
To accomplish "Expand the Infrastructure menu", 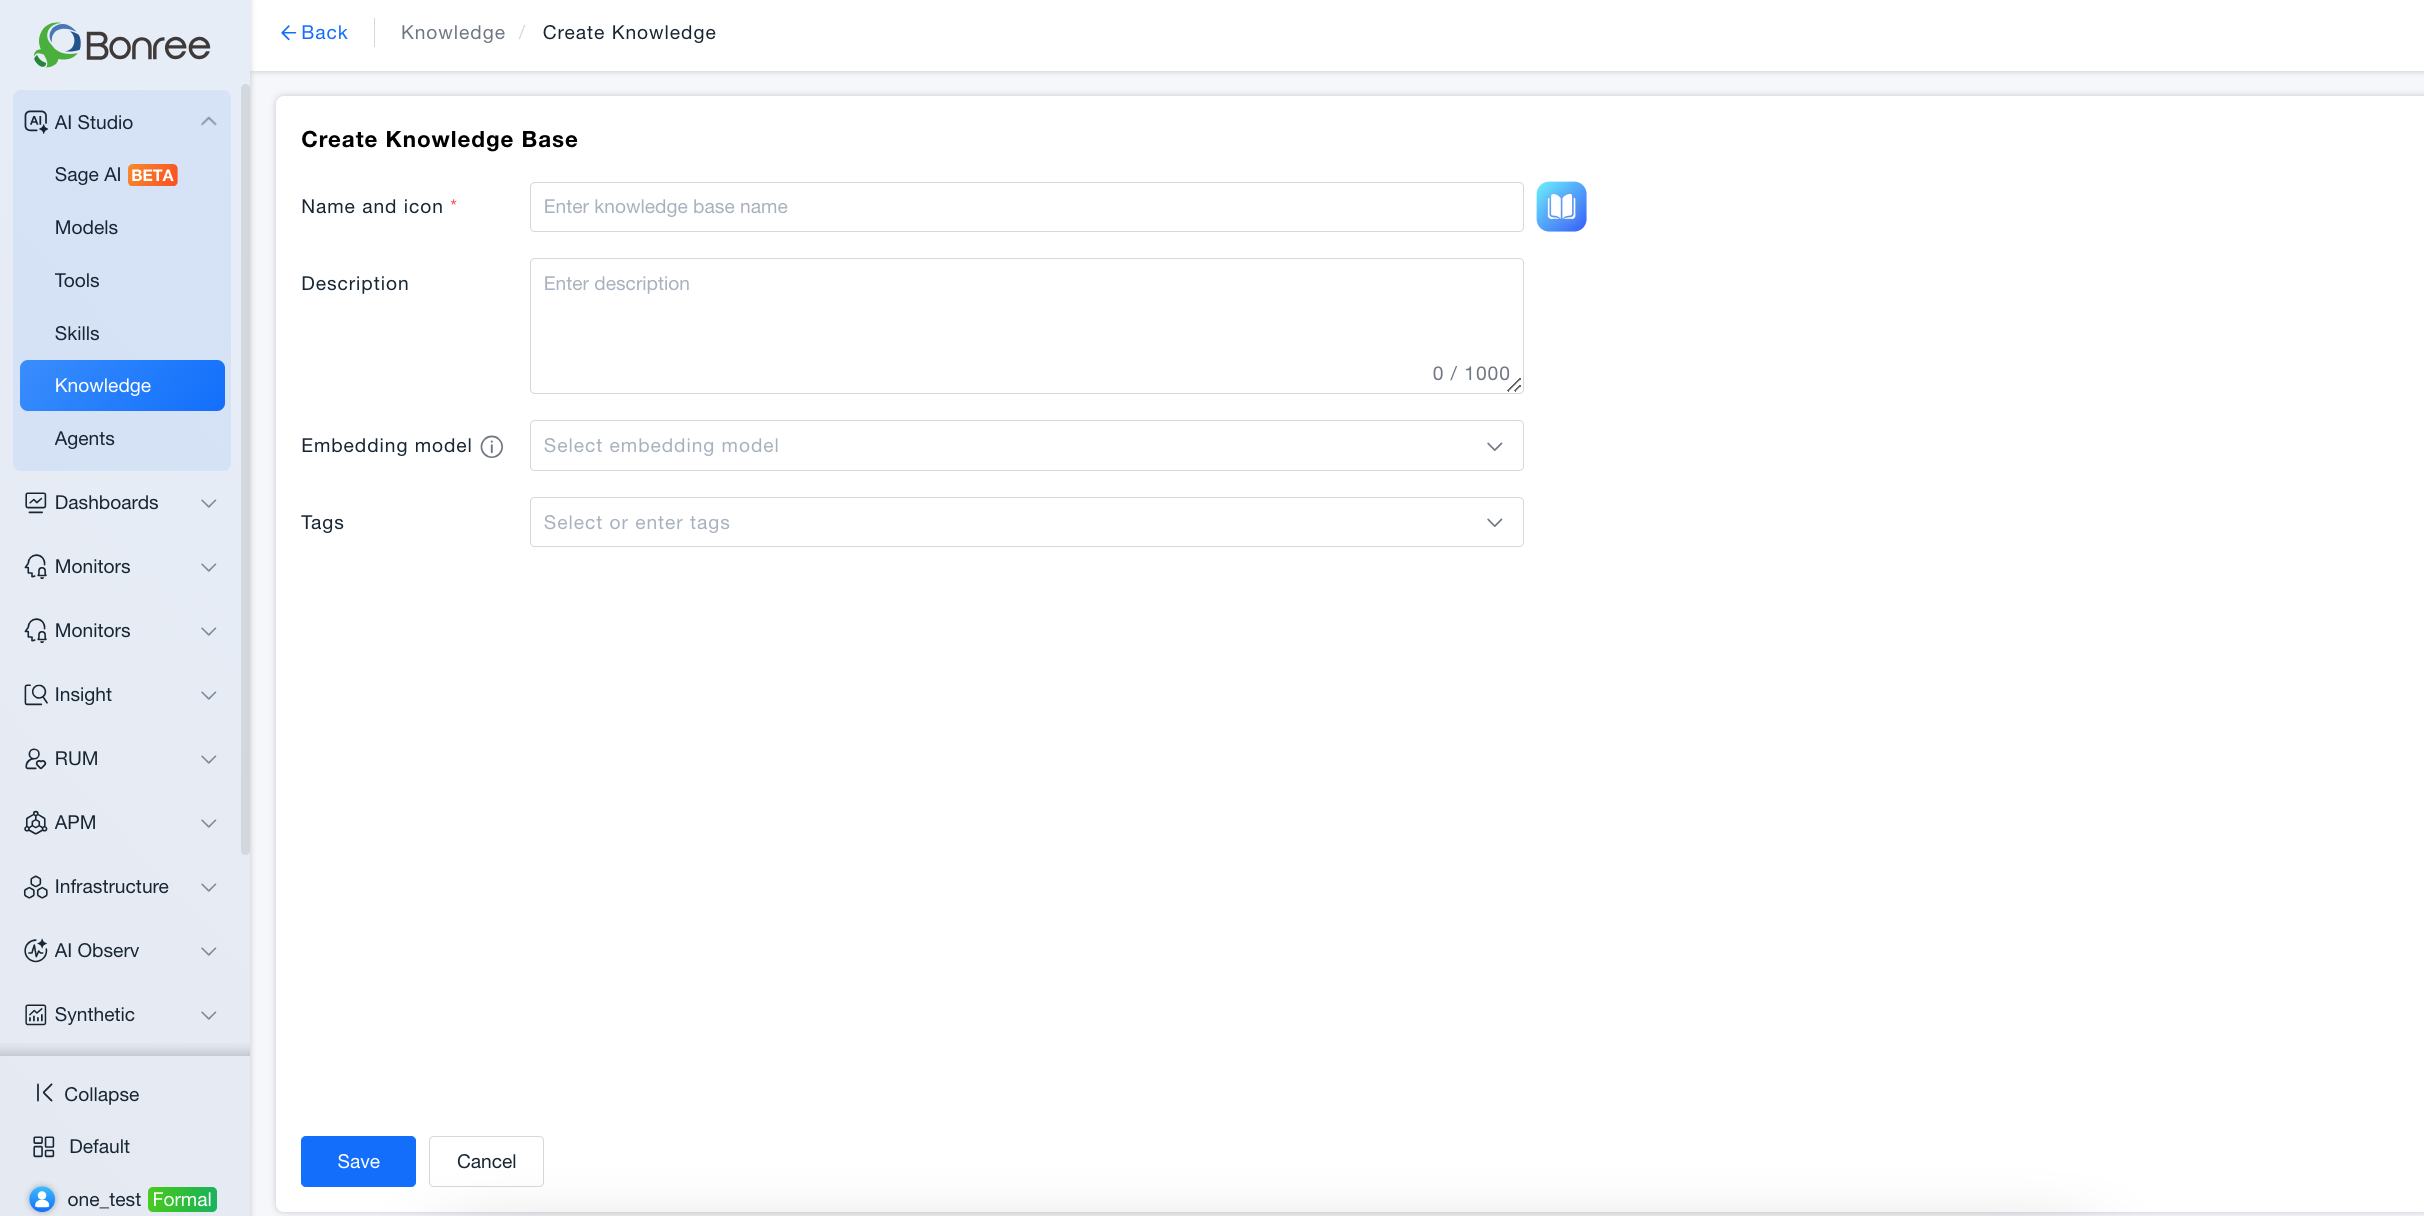I will tap(122, 886).
